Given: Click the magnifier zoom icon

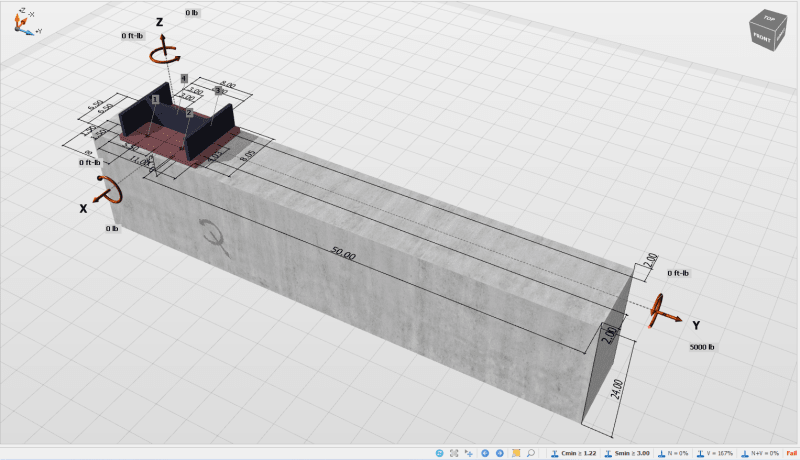Looking at the screenshot, I should pyautogui.click(x=531, y=453).
